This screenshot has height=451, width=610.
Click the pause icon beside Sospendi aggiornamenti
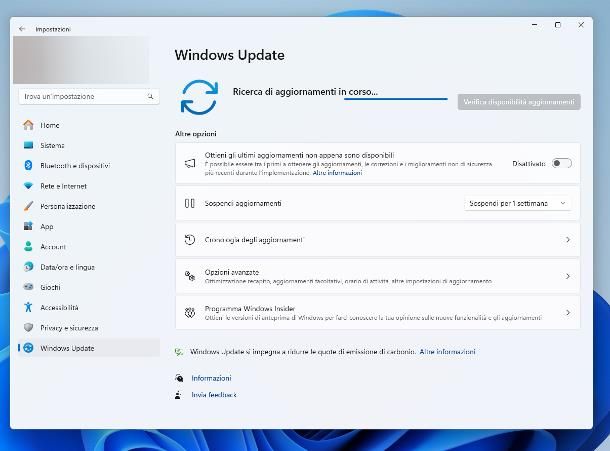(189, 203)
